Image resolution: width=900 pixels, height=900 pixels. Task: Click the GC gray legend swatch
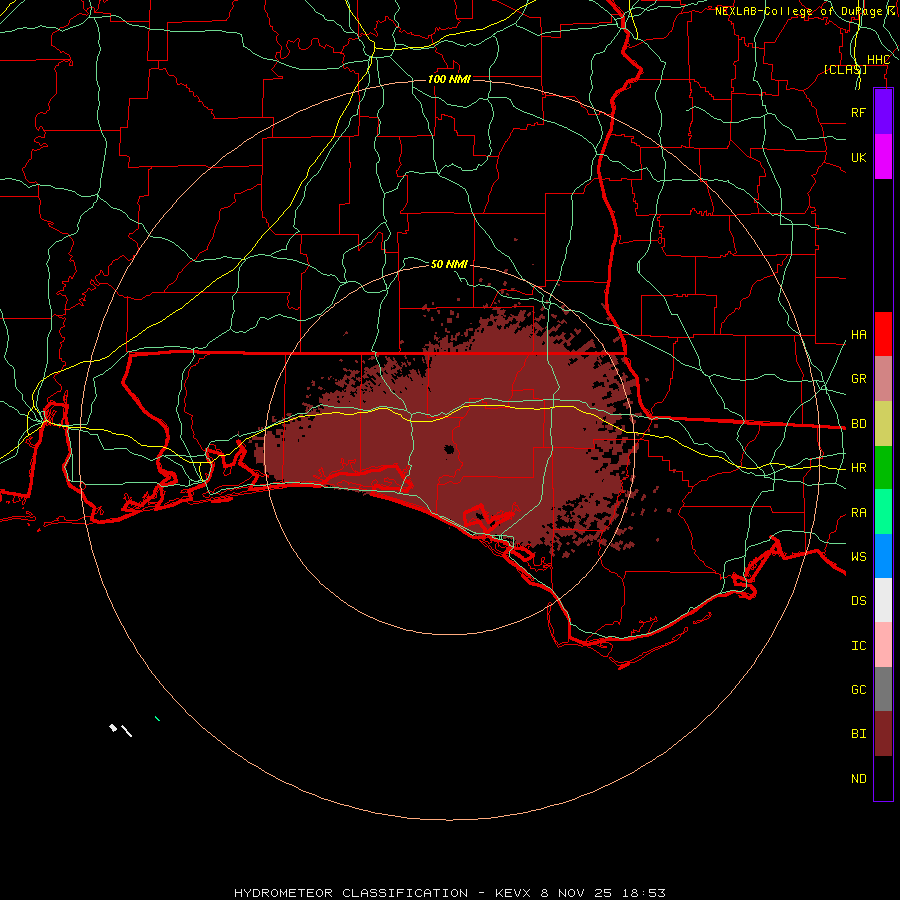pos(883,689)
